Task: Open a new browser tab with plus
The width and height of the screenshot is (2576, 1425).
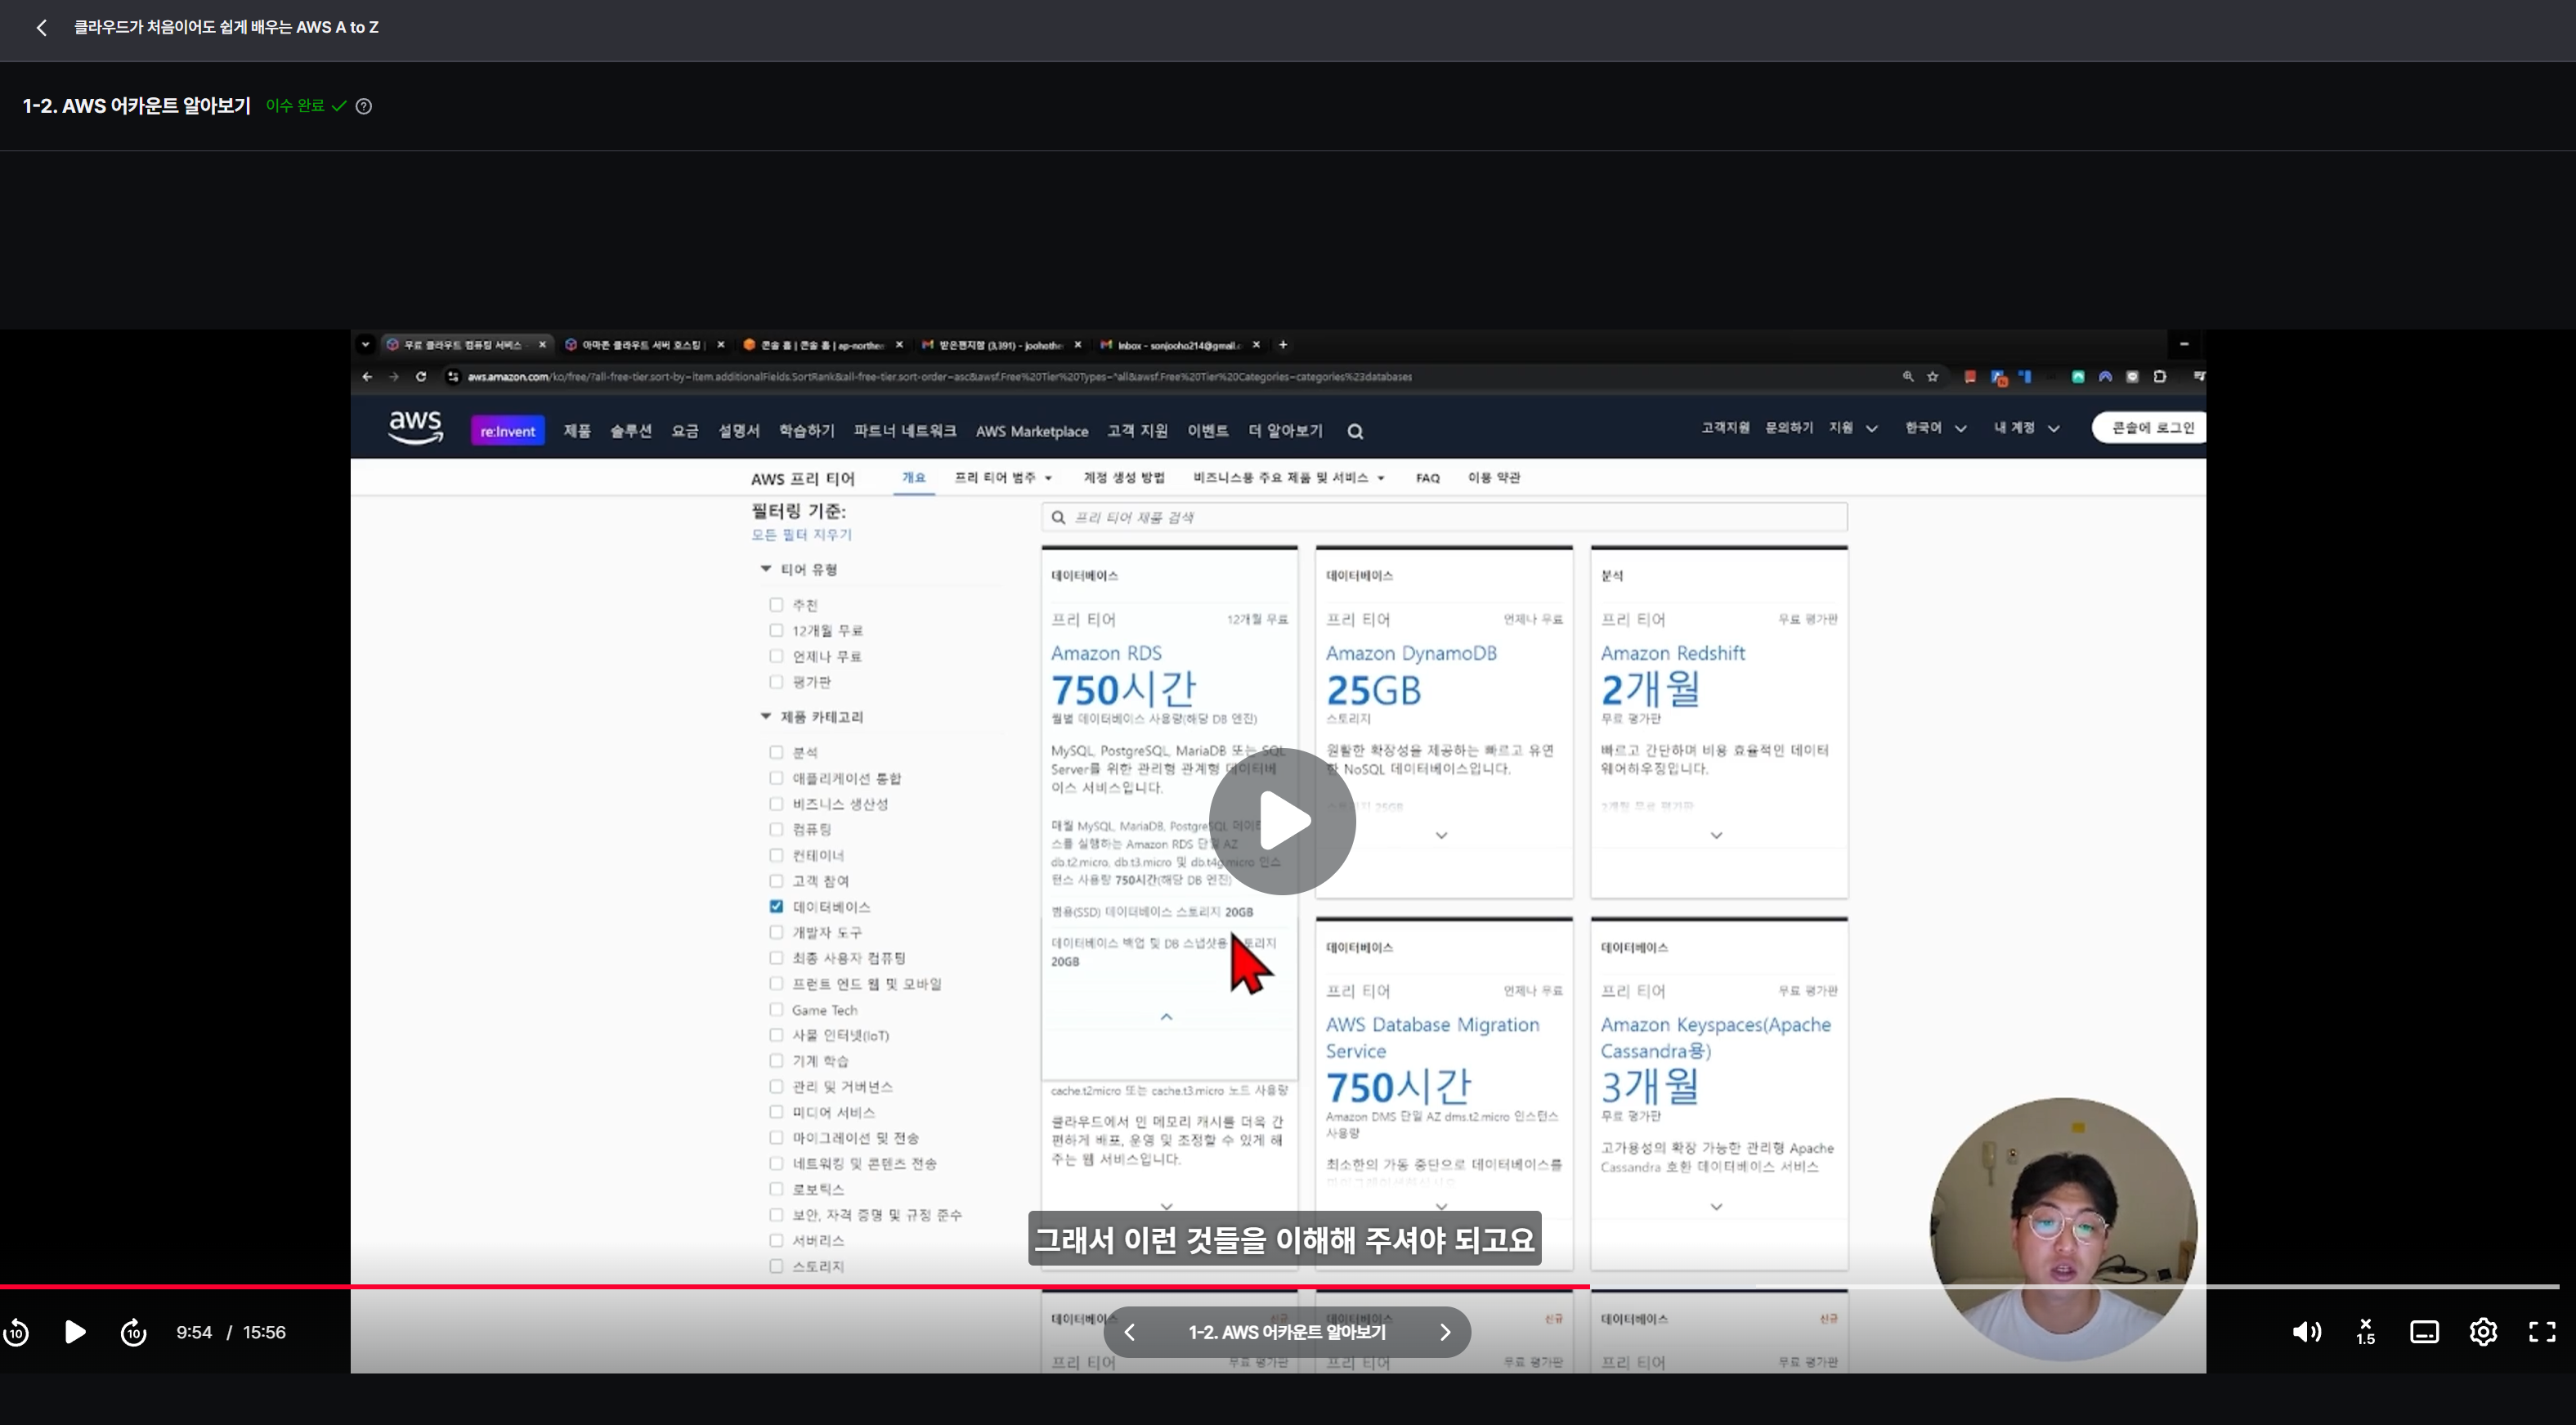Action: (1283, 345)
